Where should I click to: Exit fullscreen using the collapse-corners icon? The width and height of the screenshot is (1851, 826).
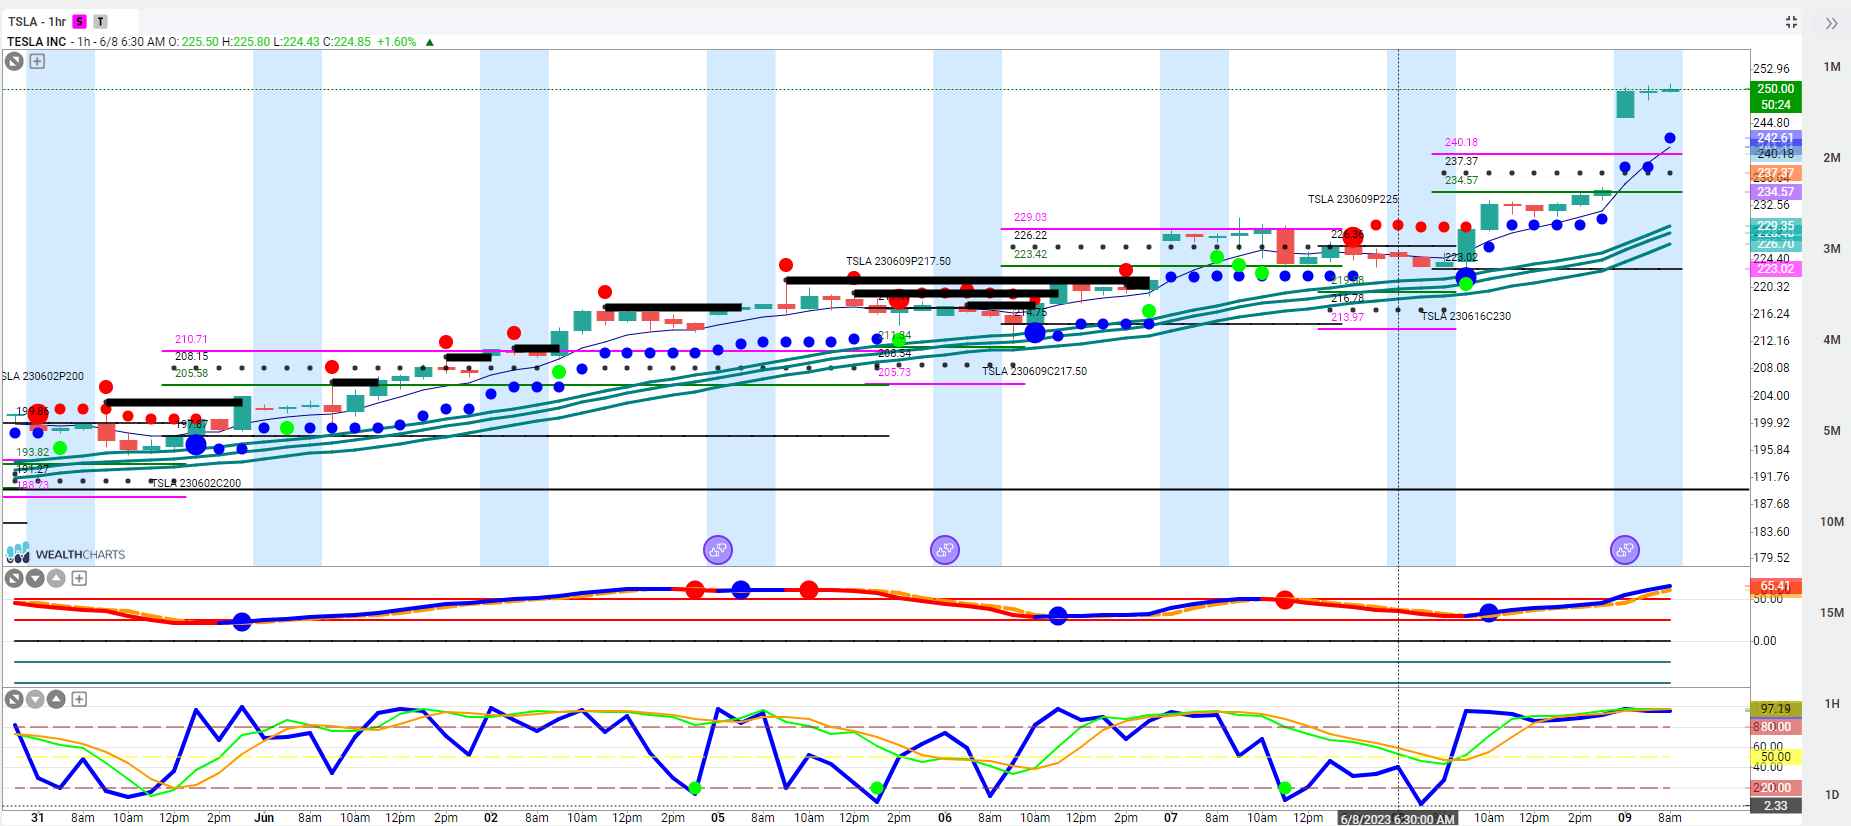[1791, 22]
